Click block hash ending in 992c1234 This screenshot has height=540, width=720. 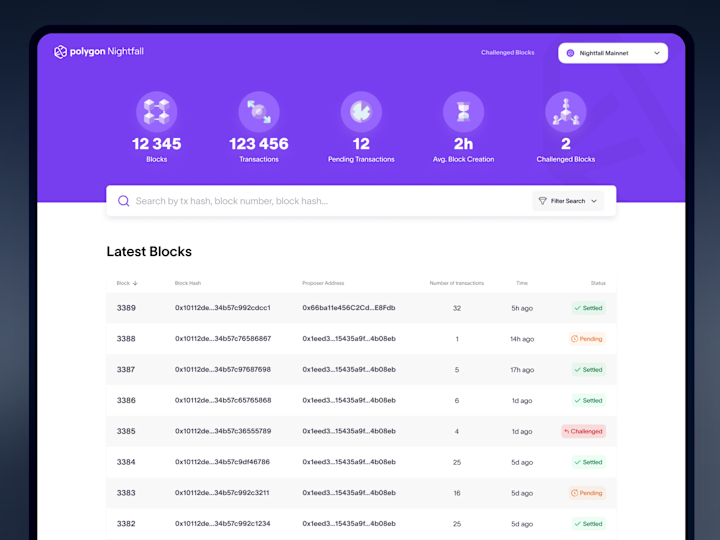pyautogui.click(x=223, y=523)
